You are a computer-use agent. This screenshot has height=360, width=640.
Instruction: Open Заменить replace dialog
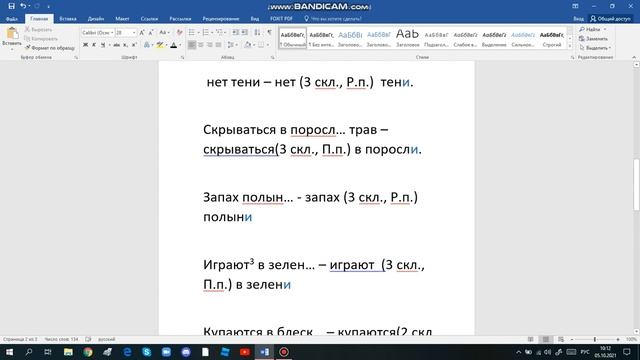point(593,39)
